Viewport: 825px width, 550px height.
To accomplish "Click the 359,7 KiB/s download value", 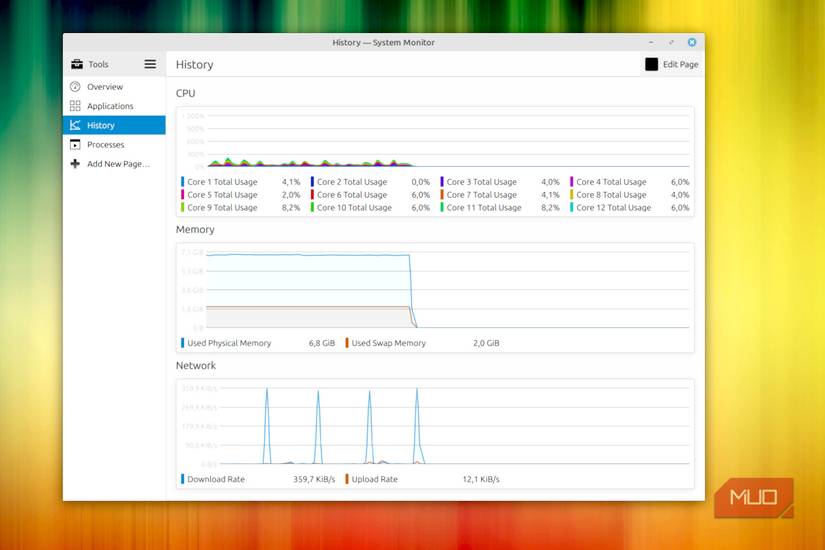I will point(314,479).
